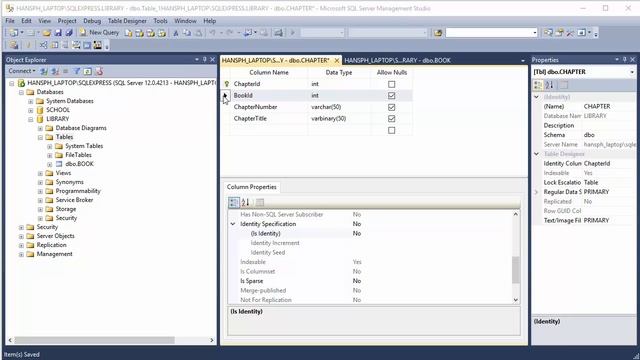This screenshot has height=360, width=640.
Task: Toggle Allow Nulls checkbox in the empty row
Action: click(x=391, y=131)
